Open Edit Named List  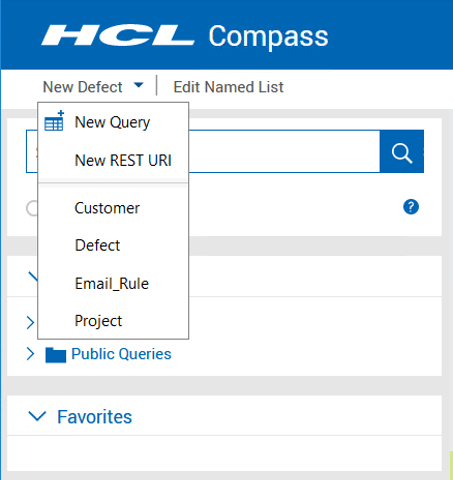(228, 87)
